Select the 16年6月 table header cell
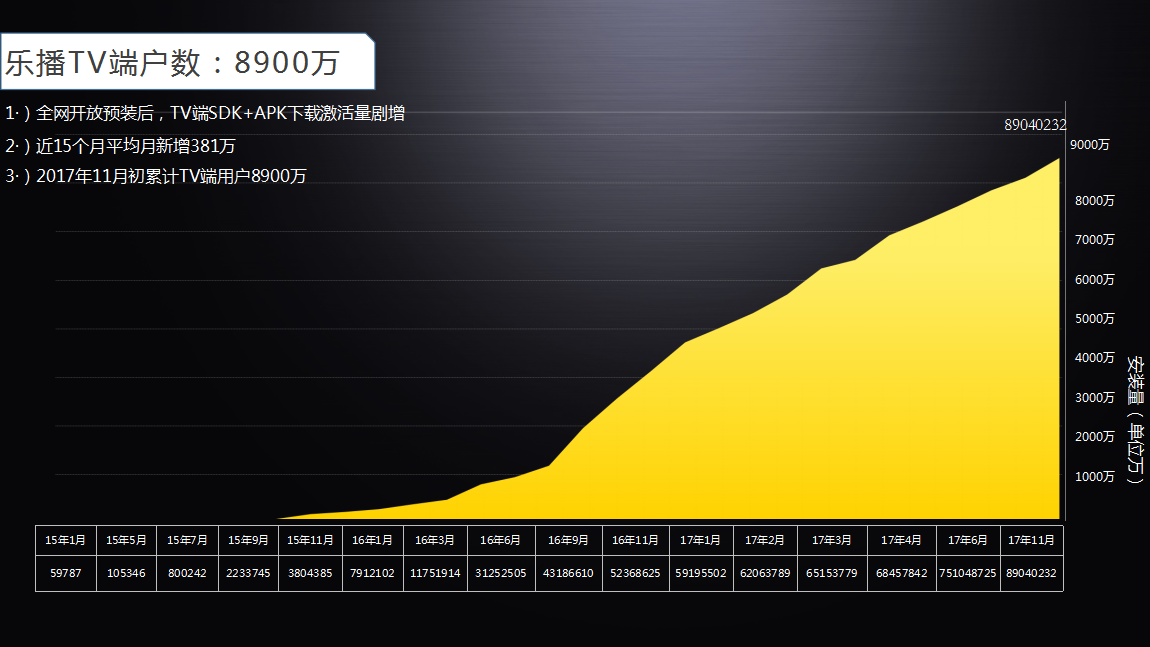This screenshot has width=1150, height=647. click(x=500, y=540)
